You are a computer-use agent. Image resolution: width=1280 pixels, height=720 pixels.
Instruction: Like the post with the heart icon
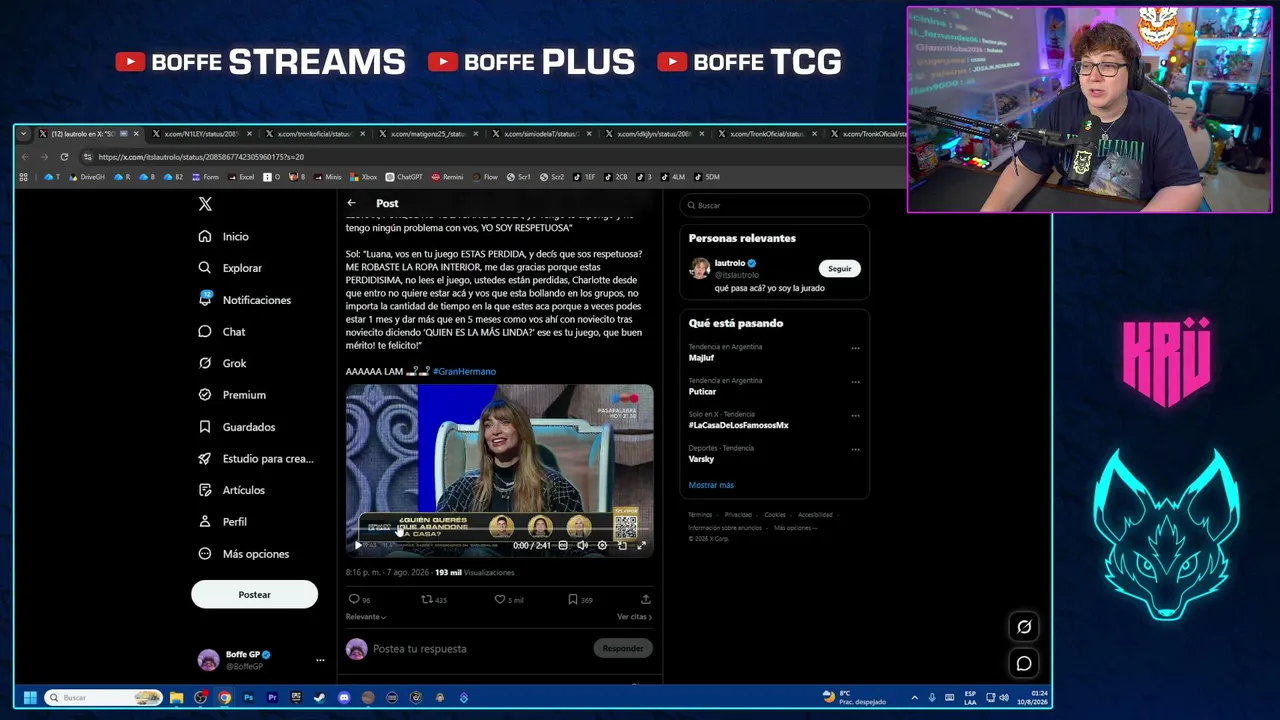500,599
